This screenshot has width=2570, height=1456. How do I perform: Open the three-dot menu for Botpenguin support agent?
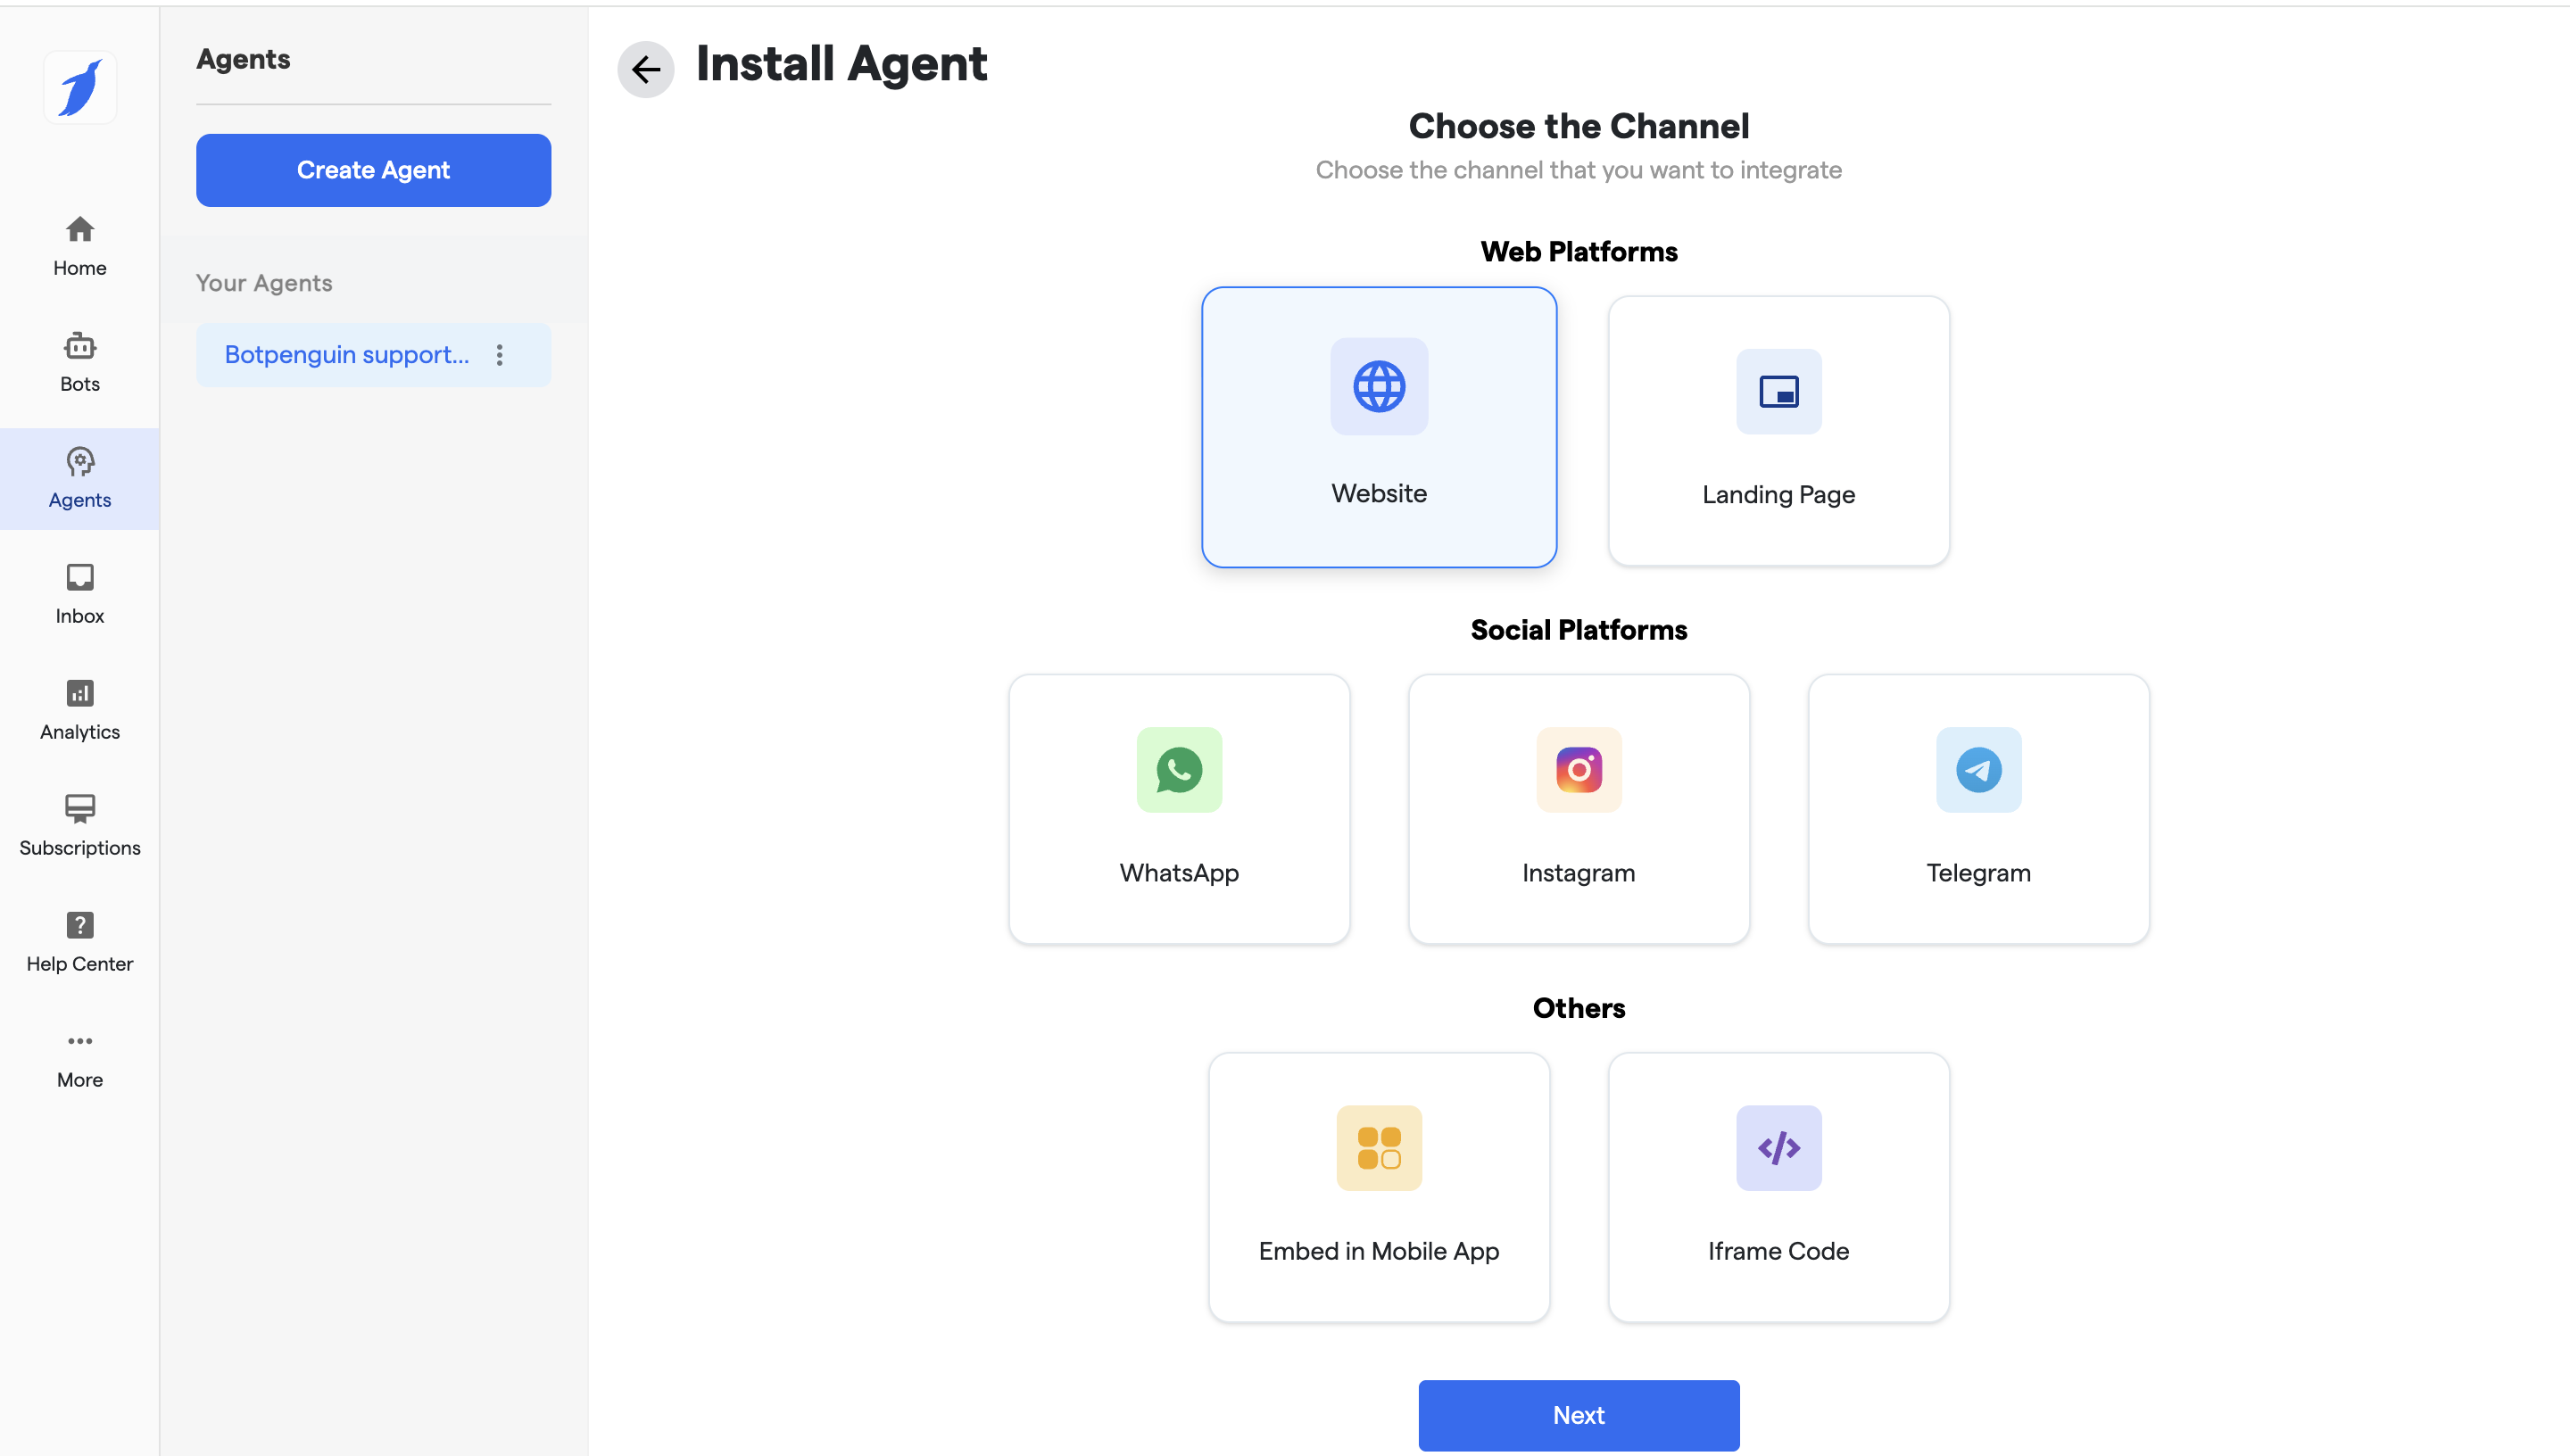[500, 355]
